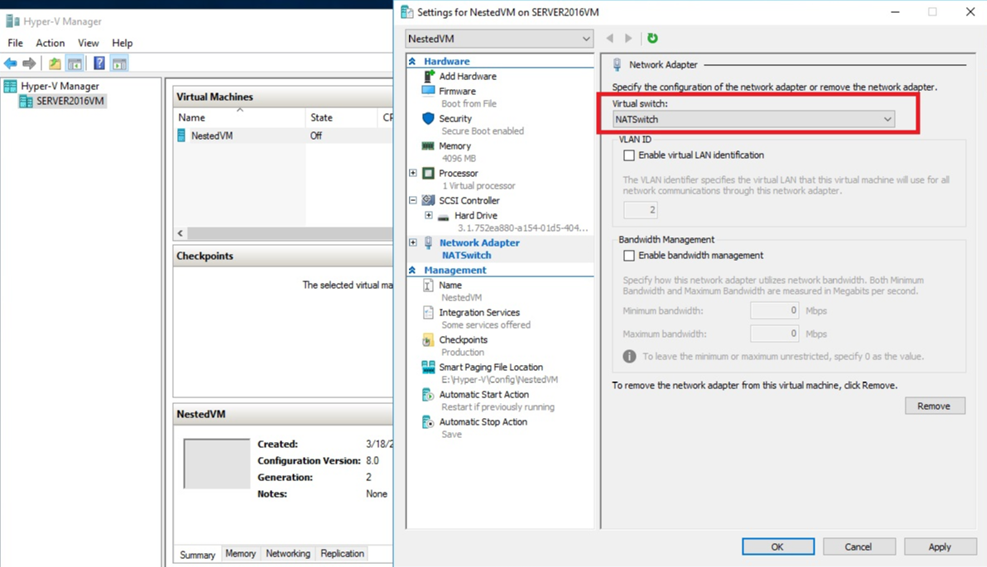The image size is (987, 567).
Task: Click the NestedVM icon in Virtual Machines list
Action: [x=181, y=135]
